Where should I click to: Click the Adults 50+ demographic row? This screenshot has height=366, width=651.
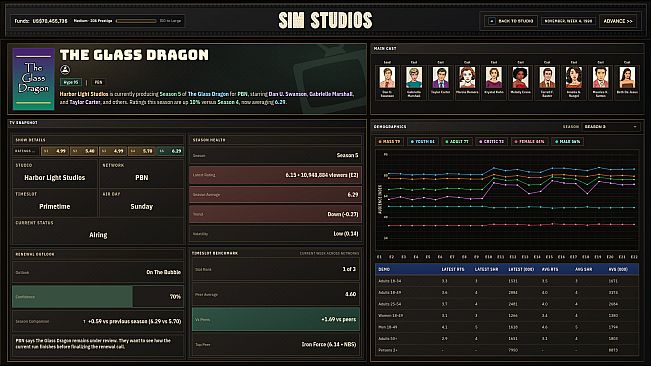tap(507, 339)
